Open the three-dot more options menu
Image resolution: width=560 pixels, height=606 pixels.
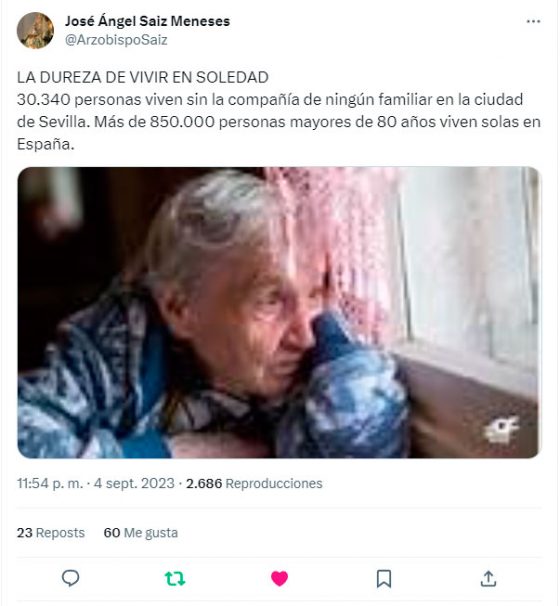[533, 22]
